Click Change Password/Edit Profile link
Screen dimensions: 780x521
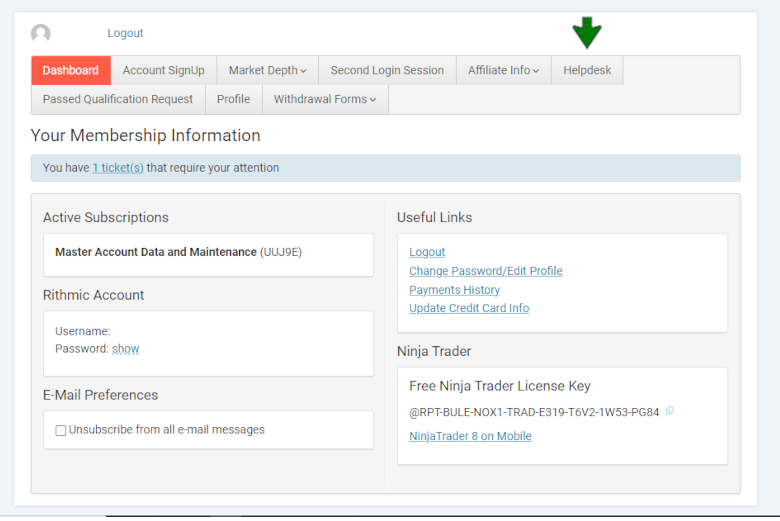click(485, 271)
